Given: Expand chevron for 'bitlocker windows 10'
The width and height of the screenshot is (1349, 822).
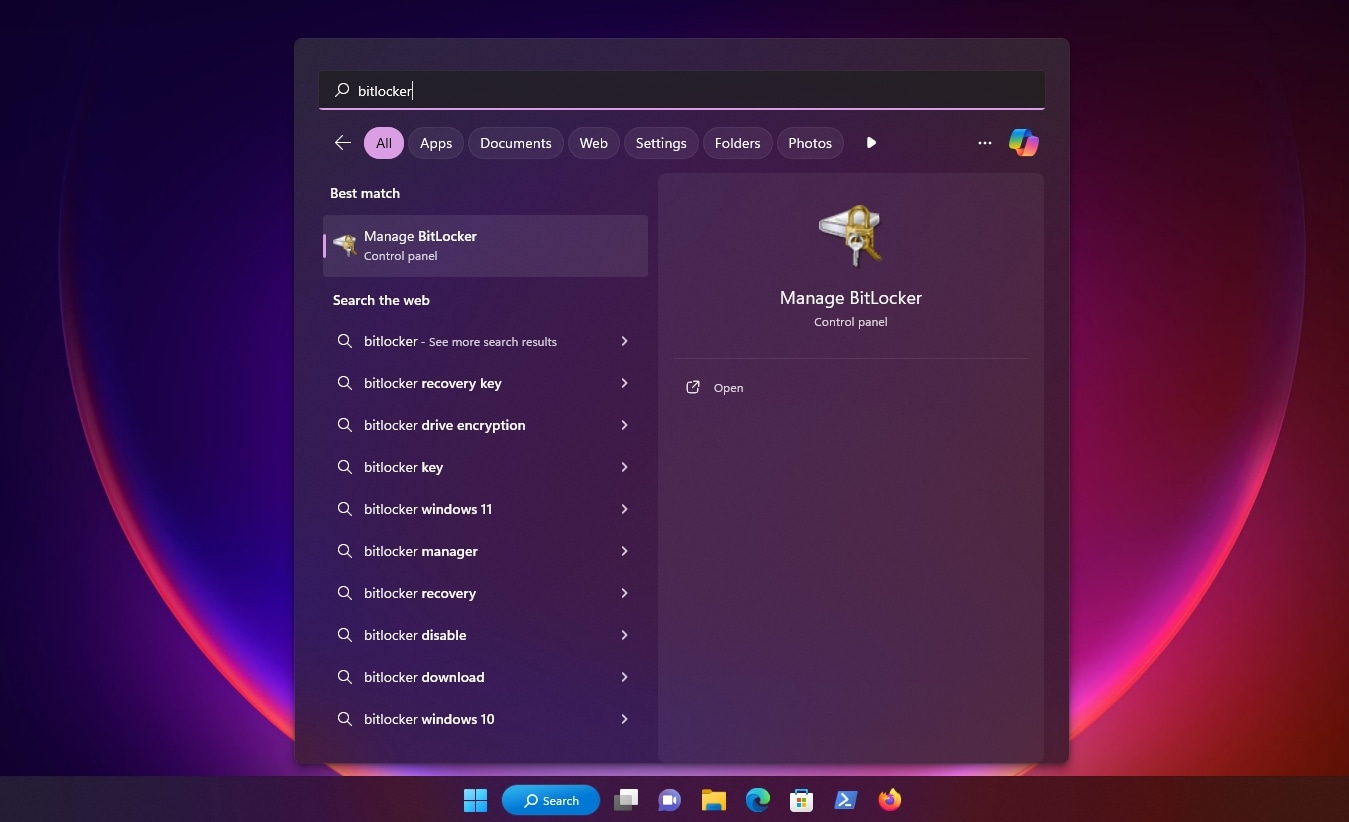Looking at the screenshot, I should (x=624, y=719).
